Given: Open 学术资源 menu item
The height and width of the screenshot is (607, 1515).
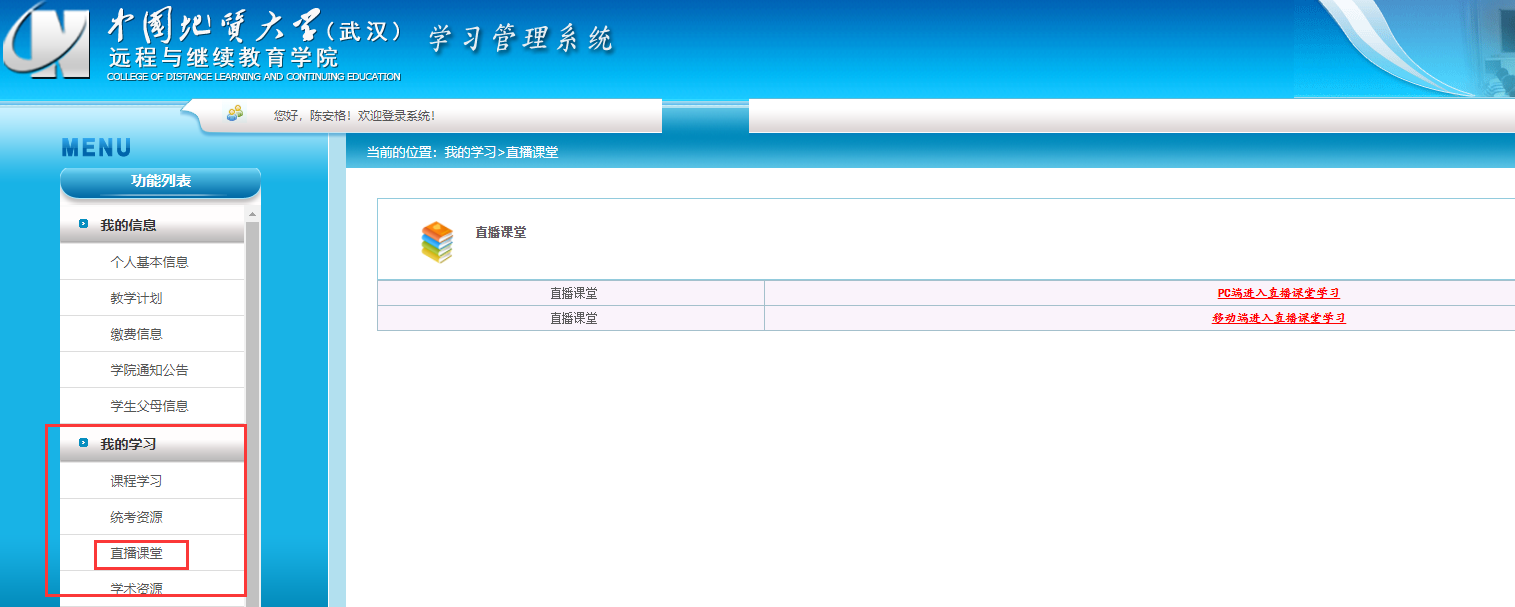Looking at the screenshot, I should [136, 588].
